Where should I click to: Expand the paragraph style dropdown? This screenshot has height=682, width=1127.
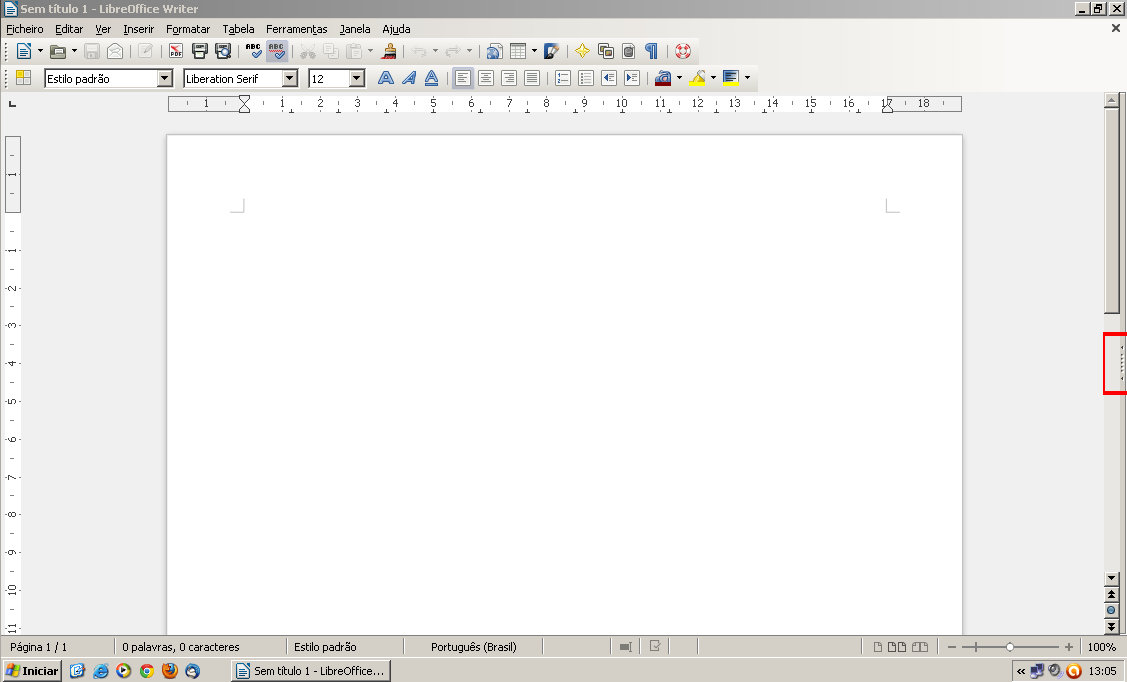165,78
